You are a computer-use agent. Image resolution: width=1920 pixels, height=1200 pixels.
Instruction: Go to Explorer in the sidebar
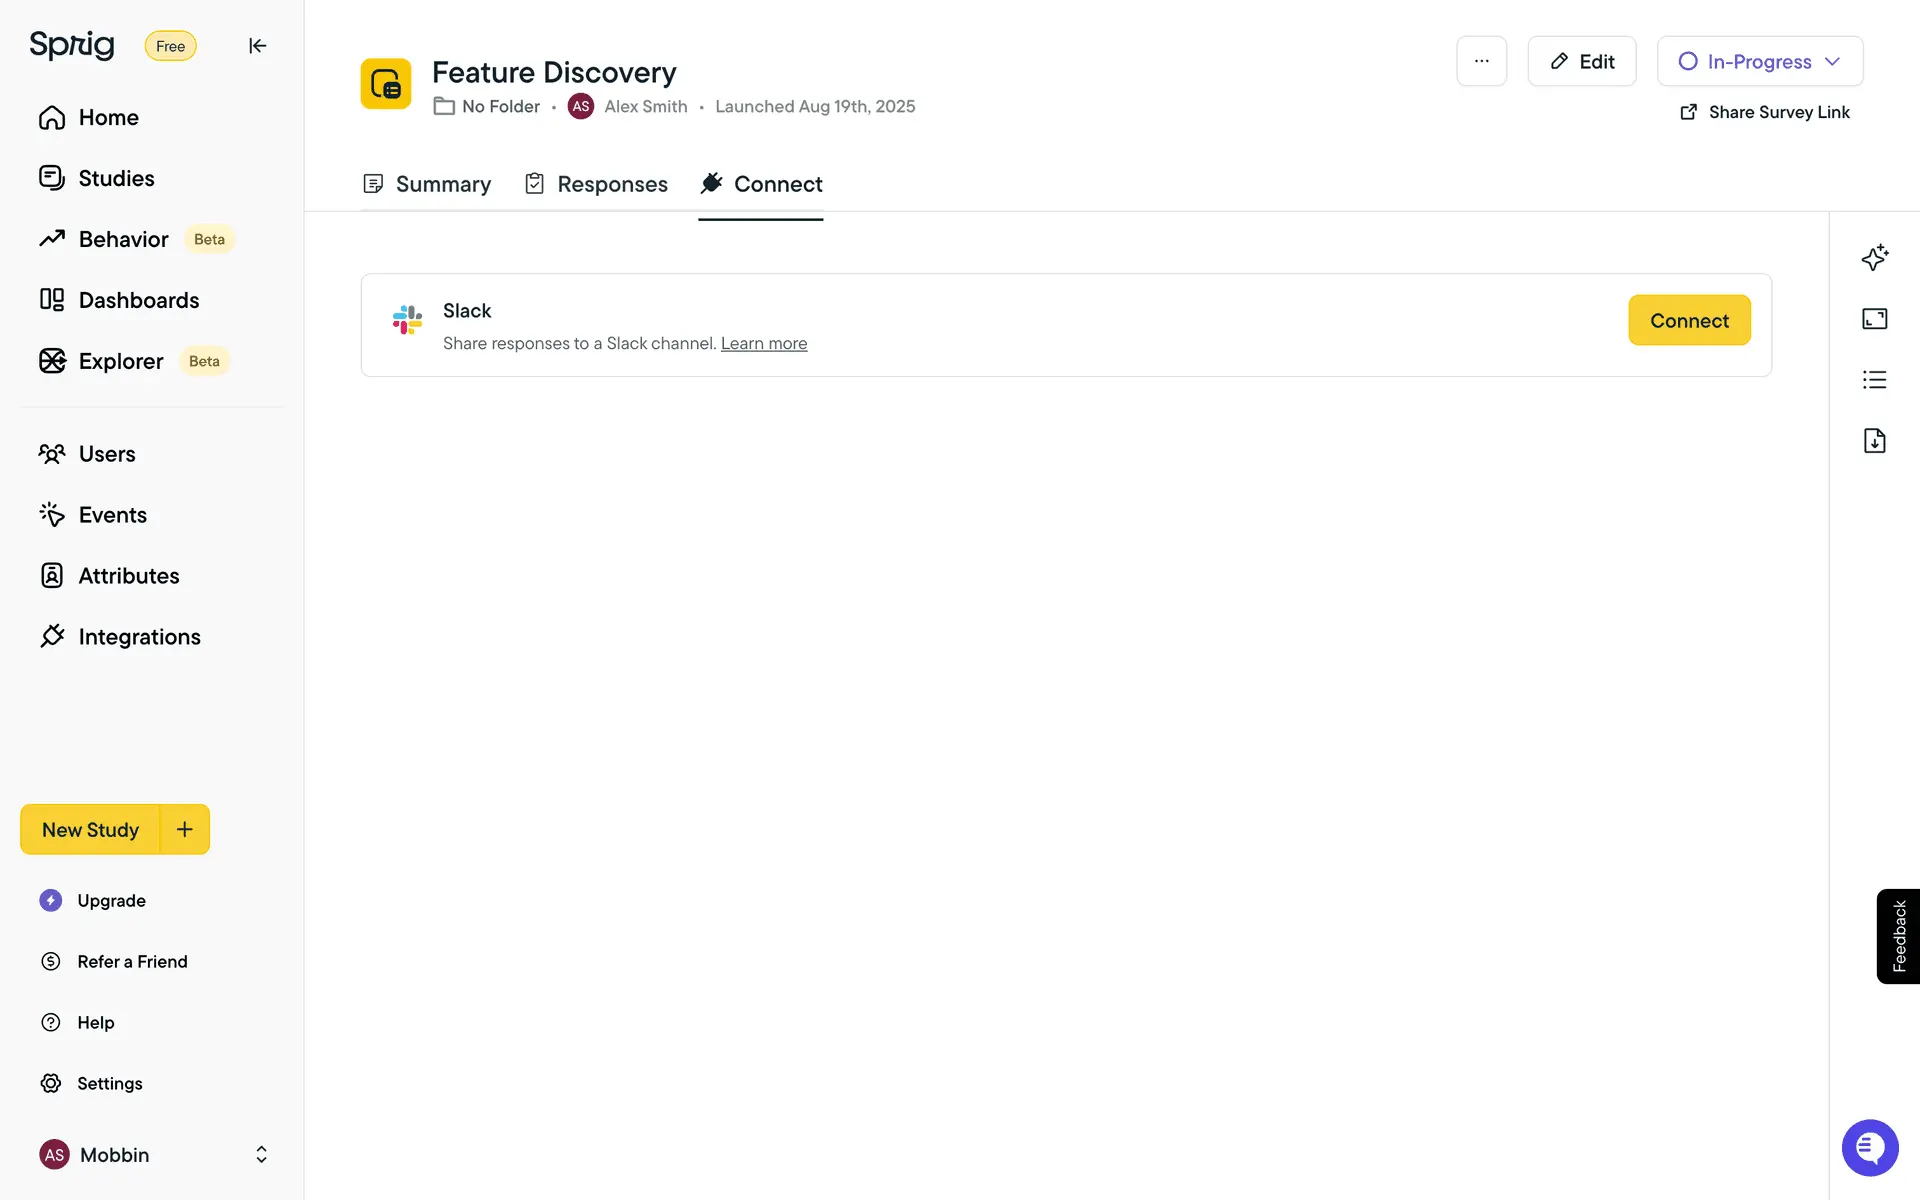[x=120, y=361]
